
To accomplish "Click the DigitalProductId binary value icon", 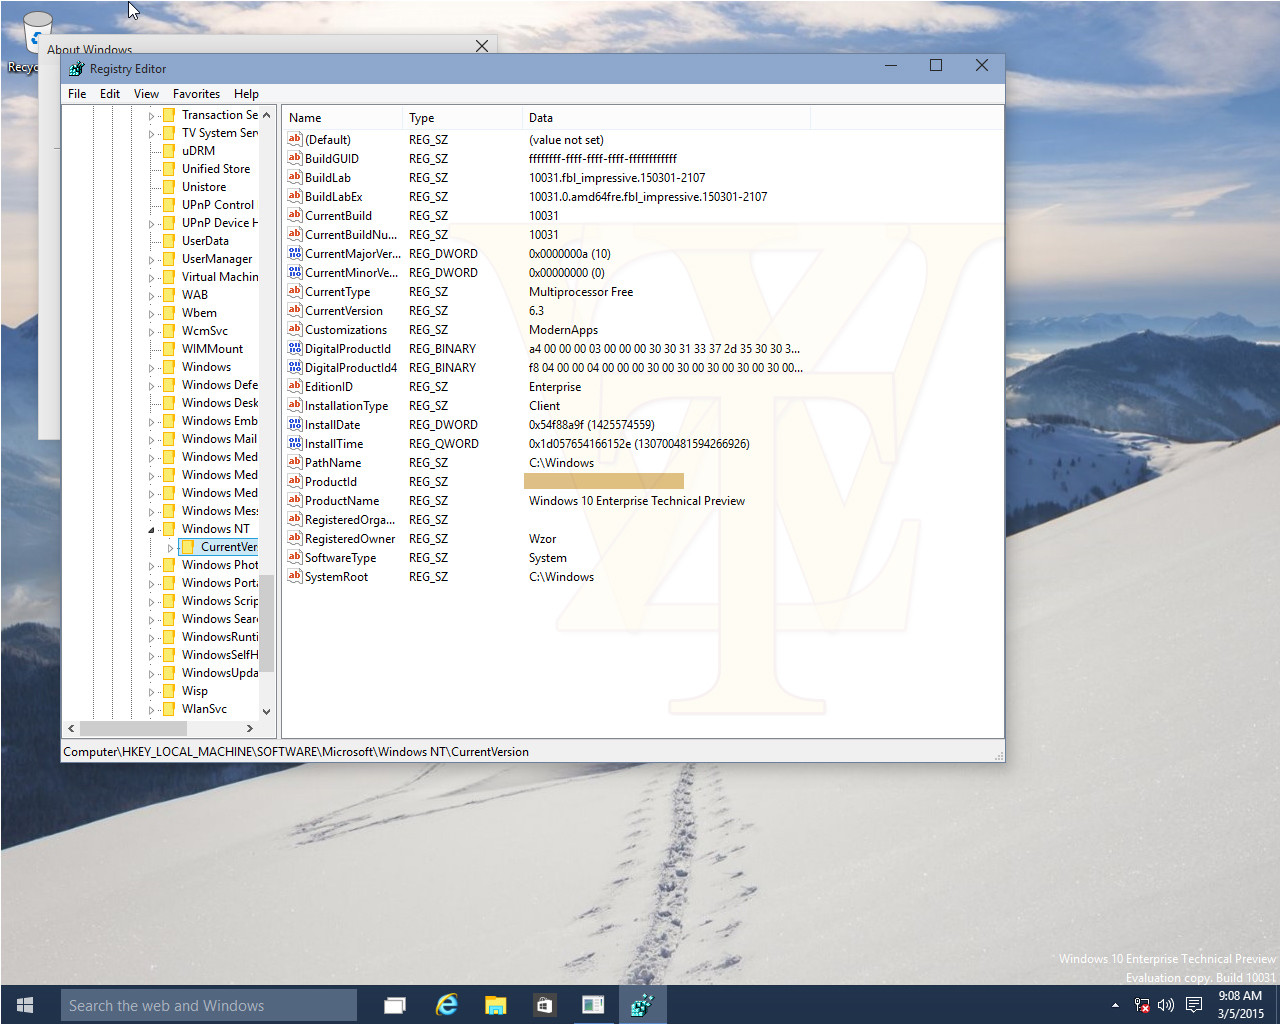I will pyautogui.click(x=295, y=348).
